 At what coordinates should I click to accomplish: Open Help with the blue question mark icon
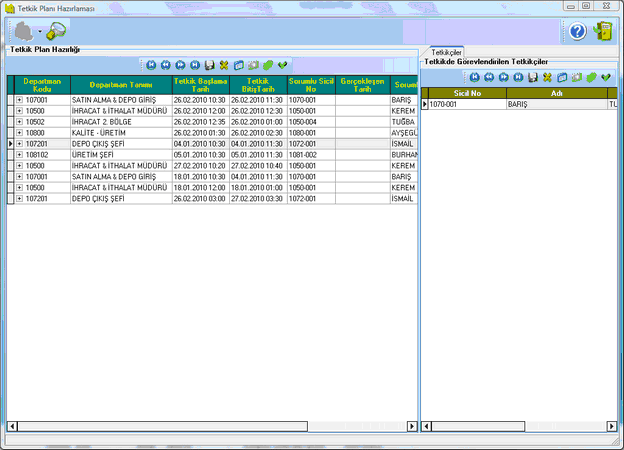click(577, 31)
